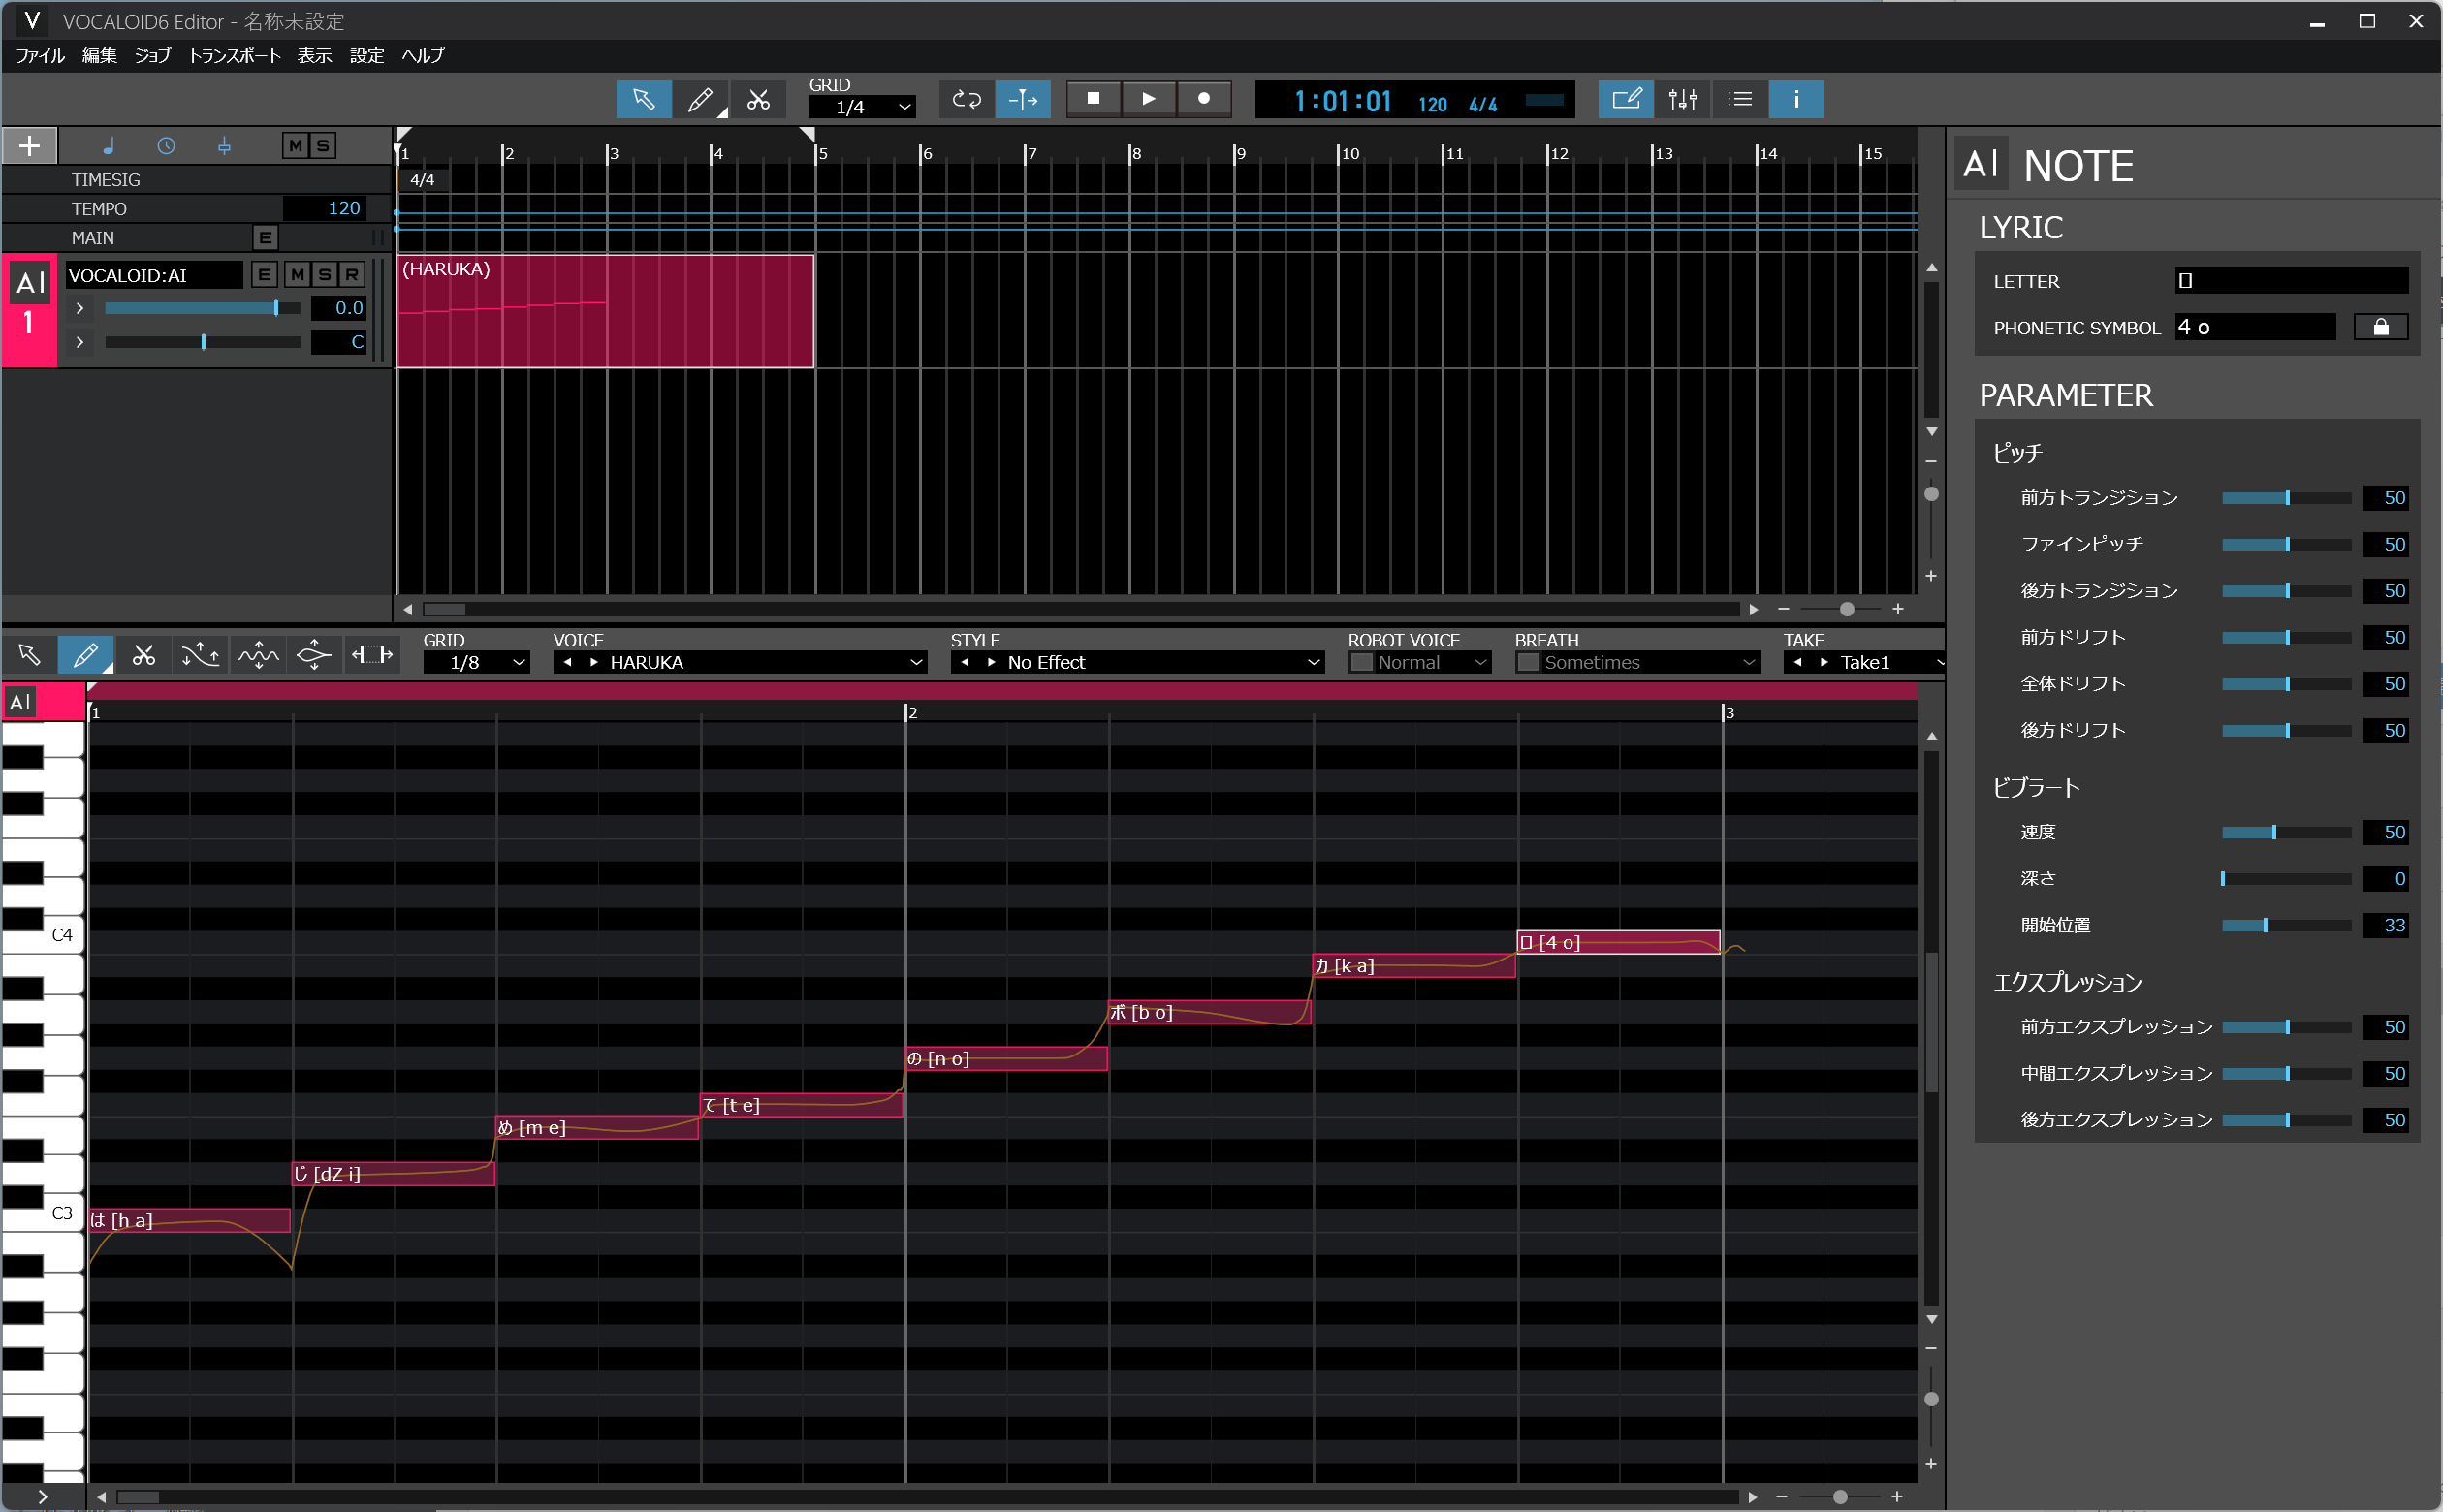Toggle global solo S button in track header

click(322, 146)
